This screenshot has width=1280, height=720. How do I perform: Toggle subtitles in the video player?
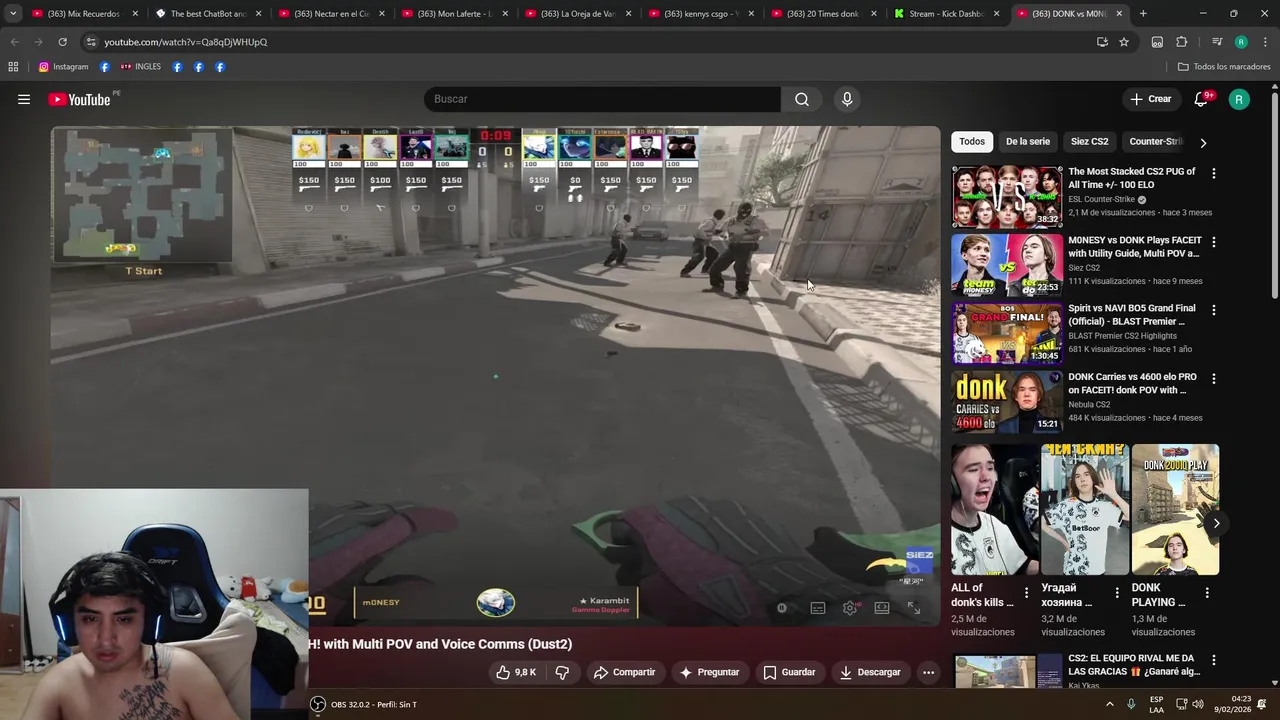point(818,608)
